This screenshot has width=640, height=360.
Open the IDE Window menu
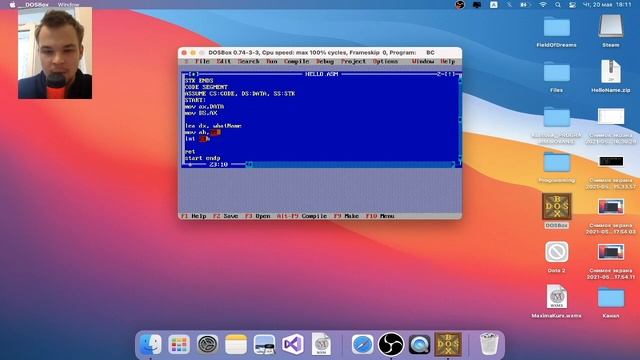(422, 61)
